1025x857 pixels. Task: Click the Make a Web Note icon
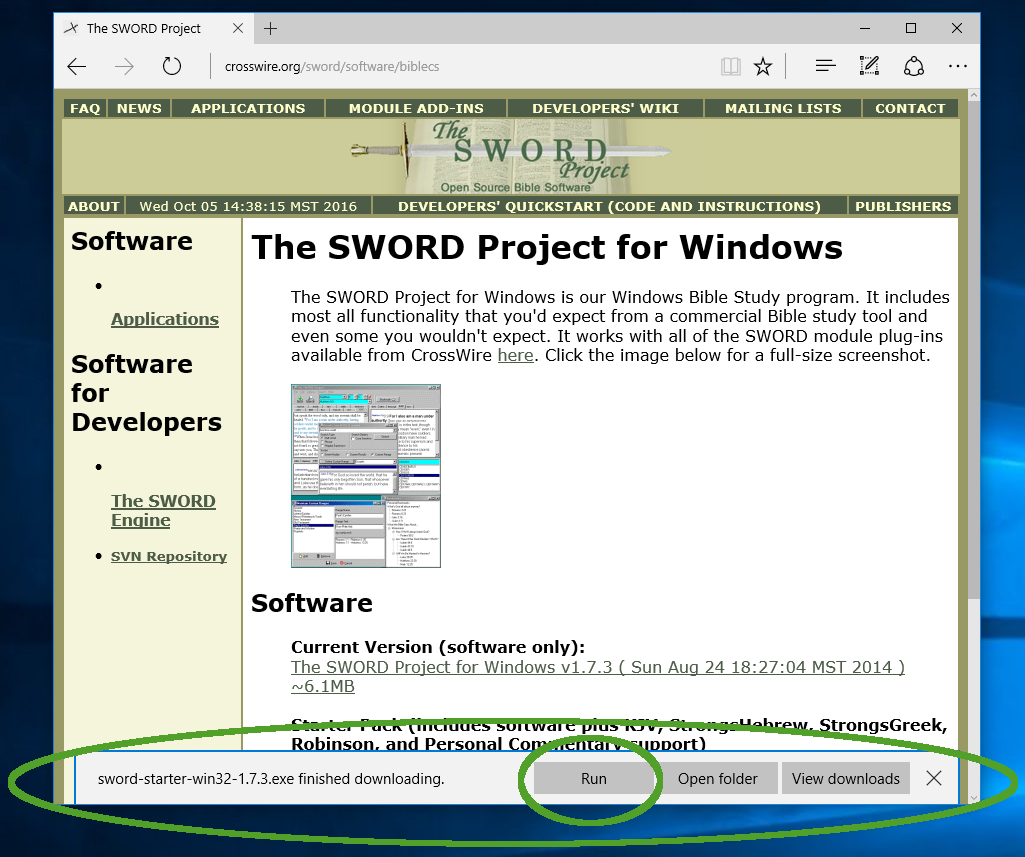coord(869,67)
